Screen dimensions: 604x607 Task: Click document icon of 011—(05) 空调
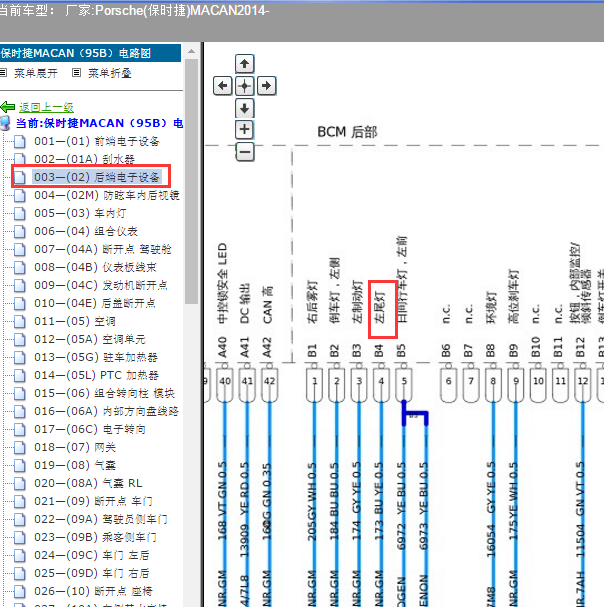(20, 321)
